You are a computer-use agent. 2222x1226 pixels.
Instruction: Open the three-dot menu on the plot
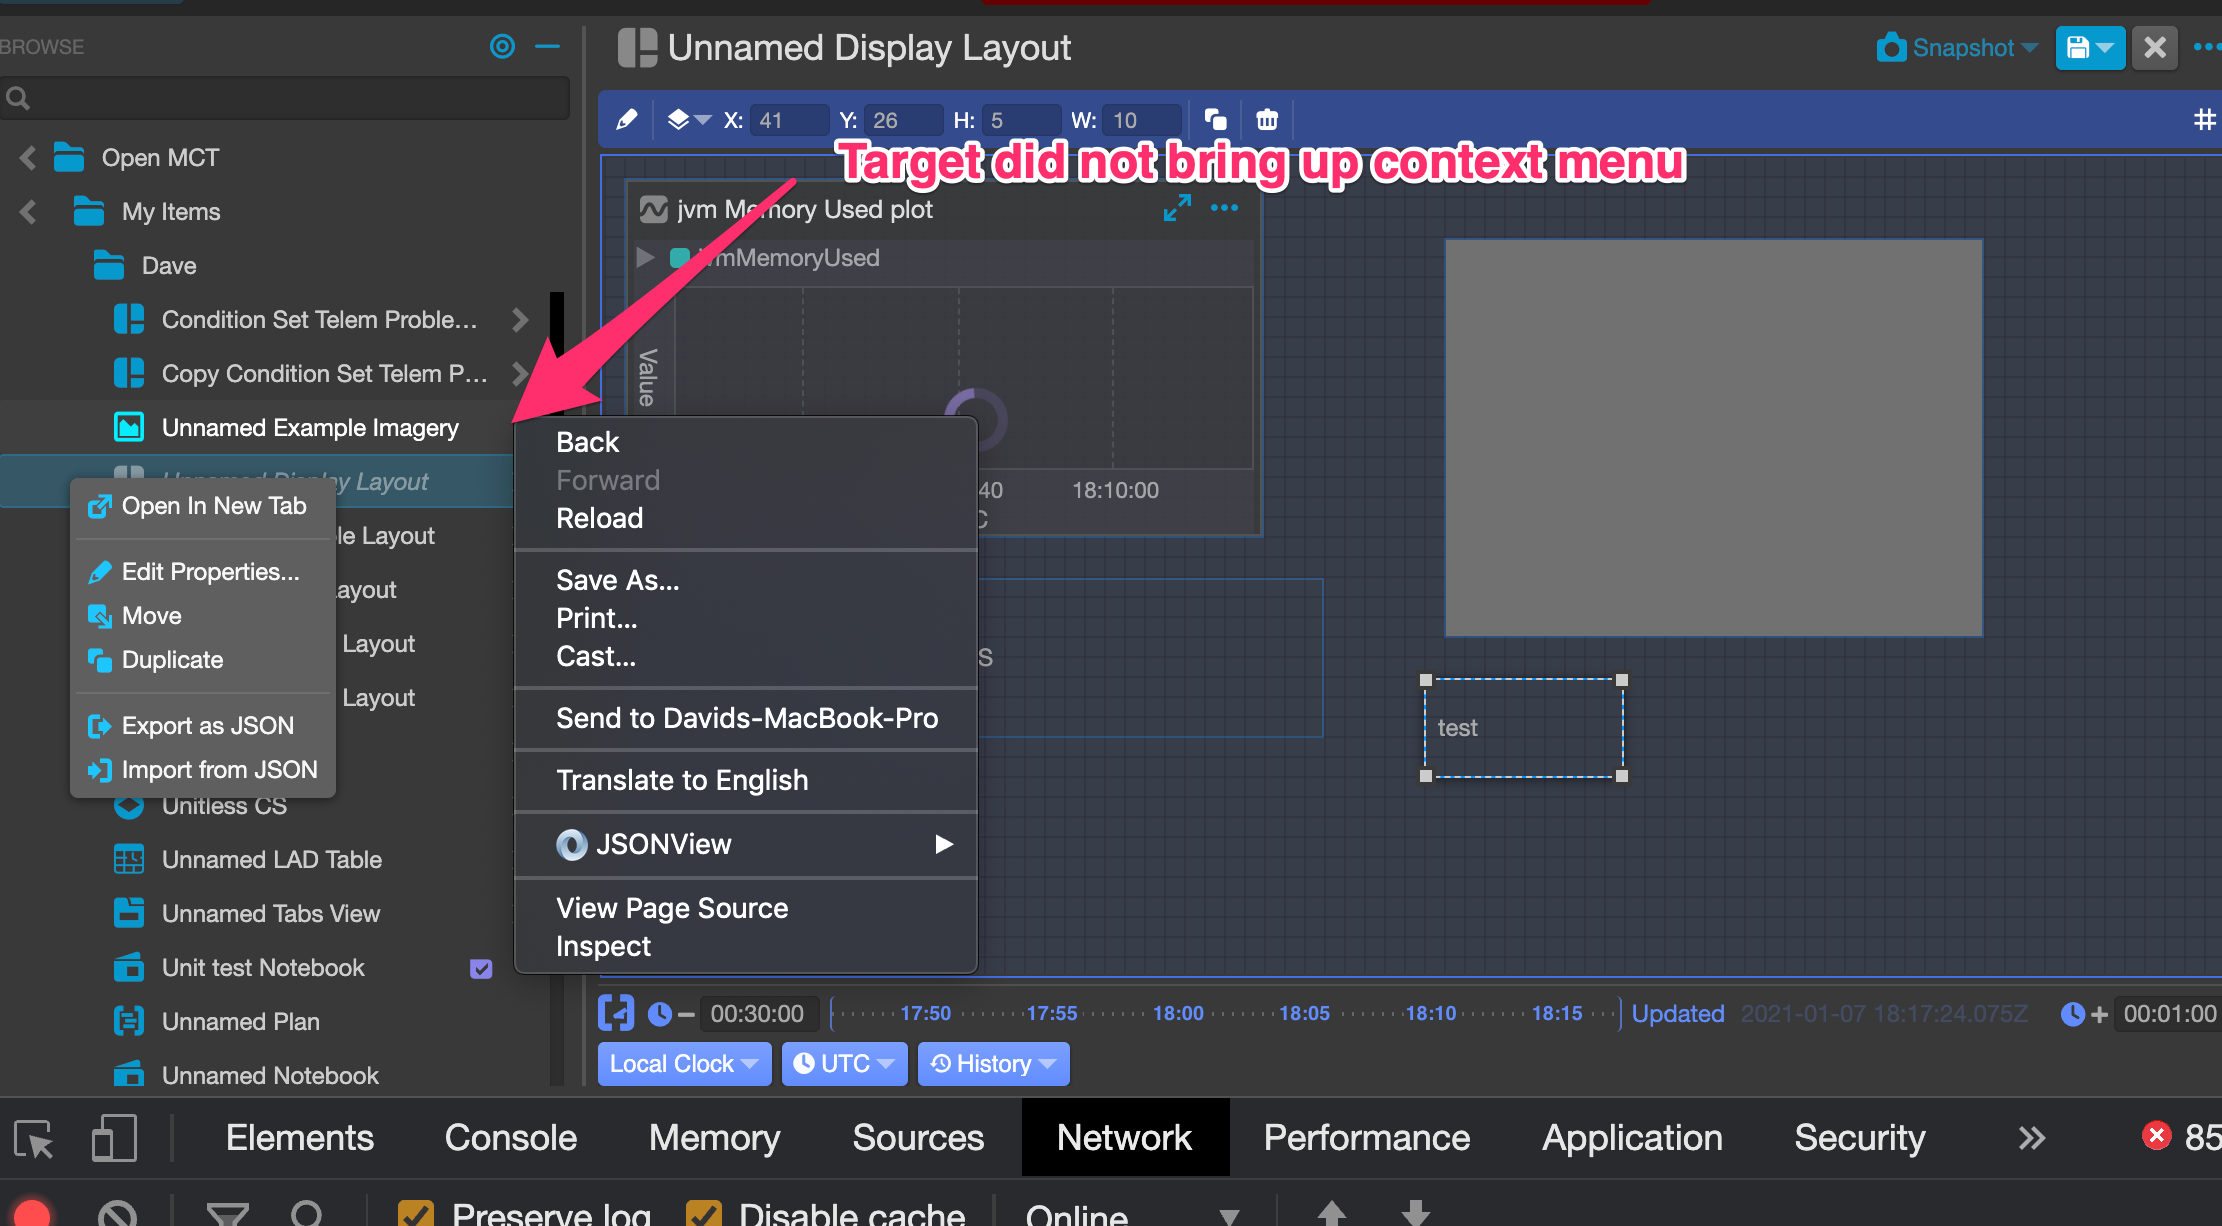click(1225, 209)
